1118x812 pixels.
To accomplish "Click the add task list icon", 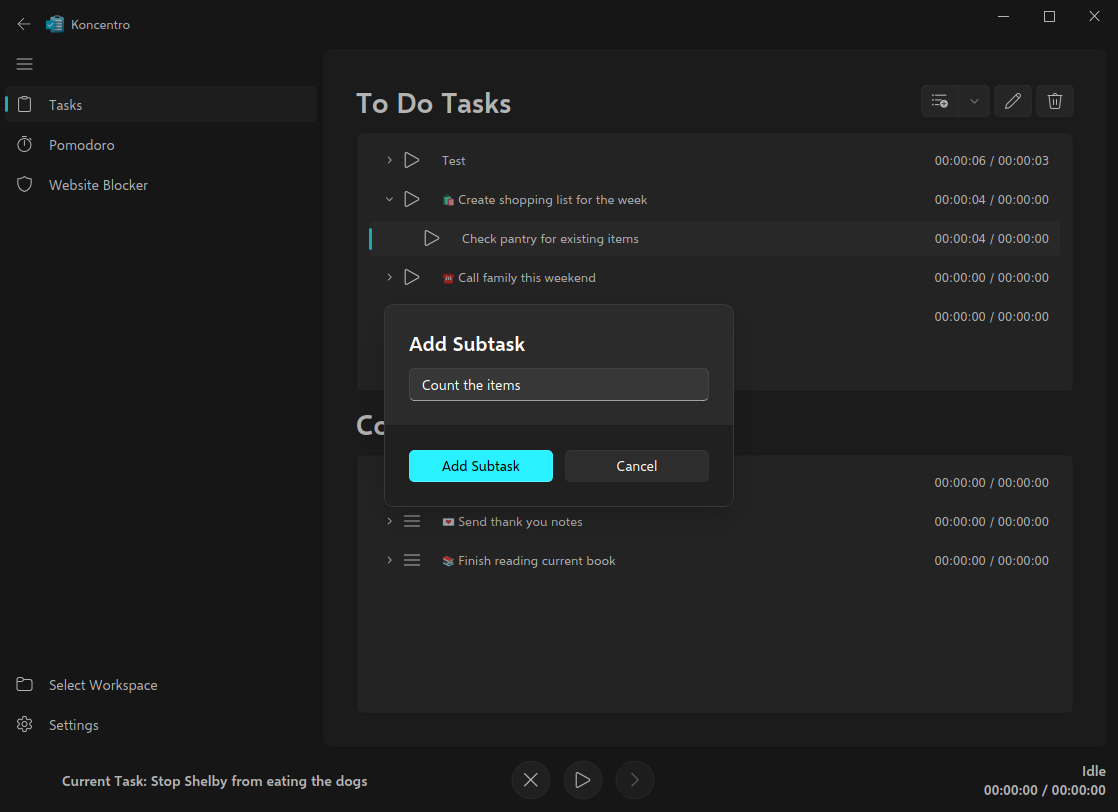I will click(x=939, y=101).
